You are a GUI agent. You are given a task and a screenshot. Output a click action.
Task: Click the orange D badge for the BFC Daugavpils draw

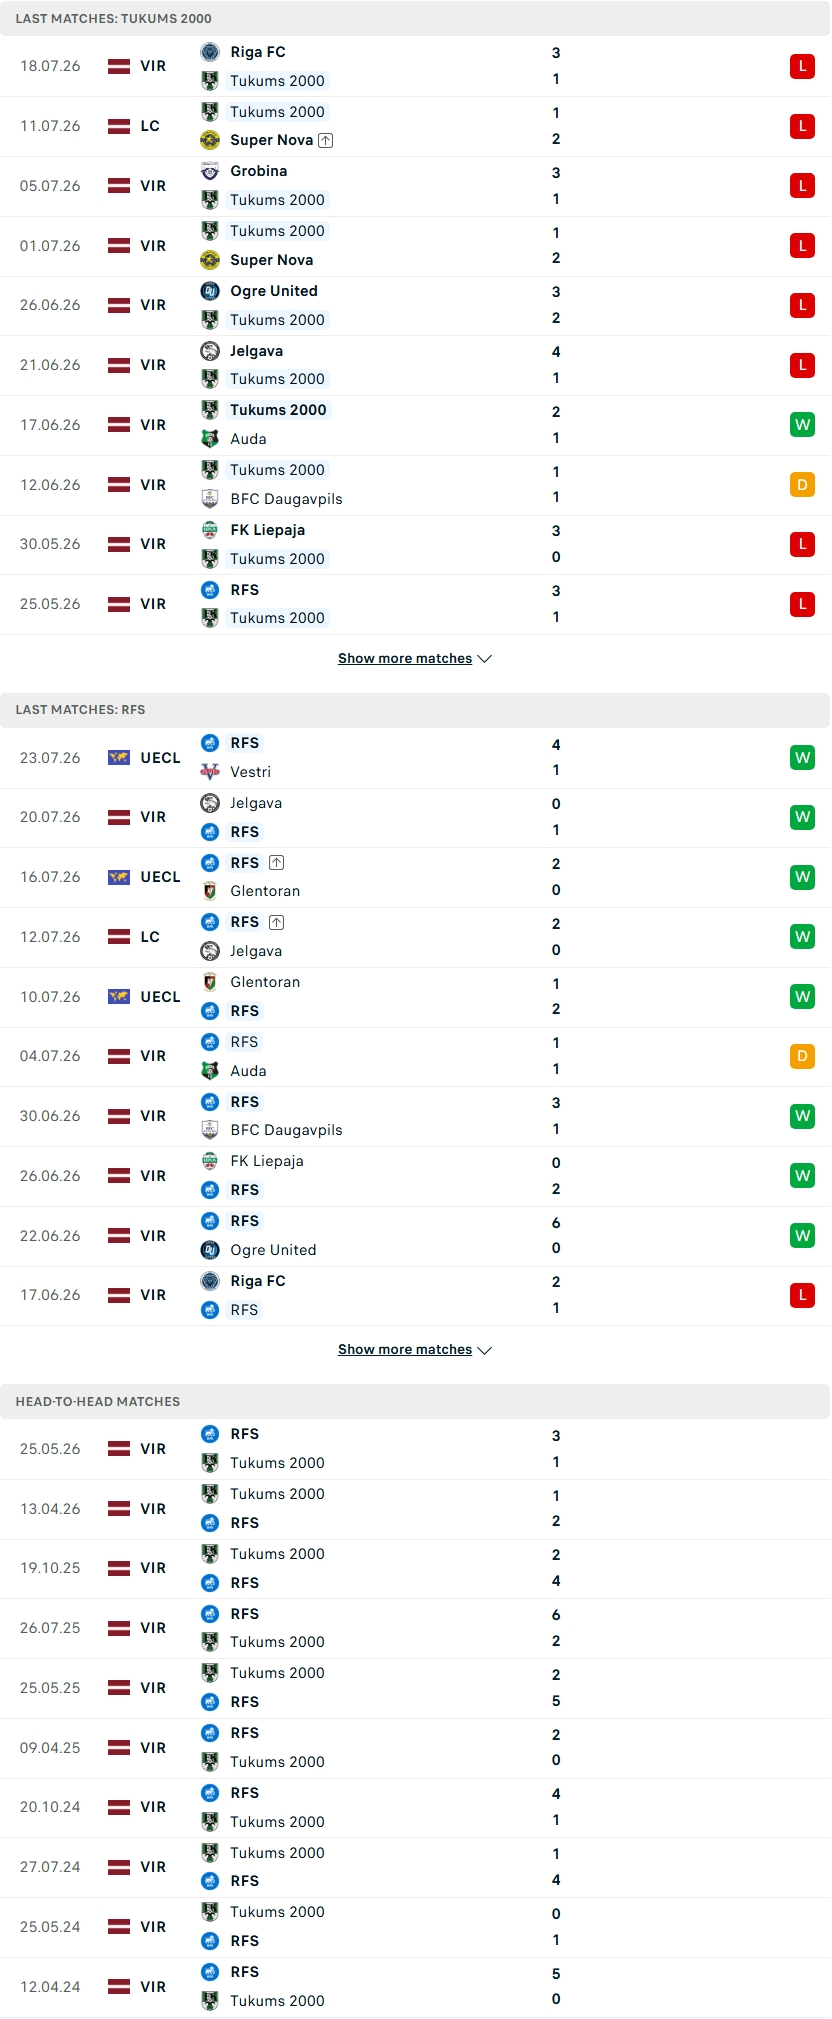tap(802, 485)
